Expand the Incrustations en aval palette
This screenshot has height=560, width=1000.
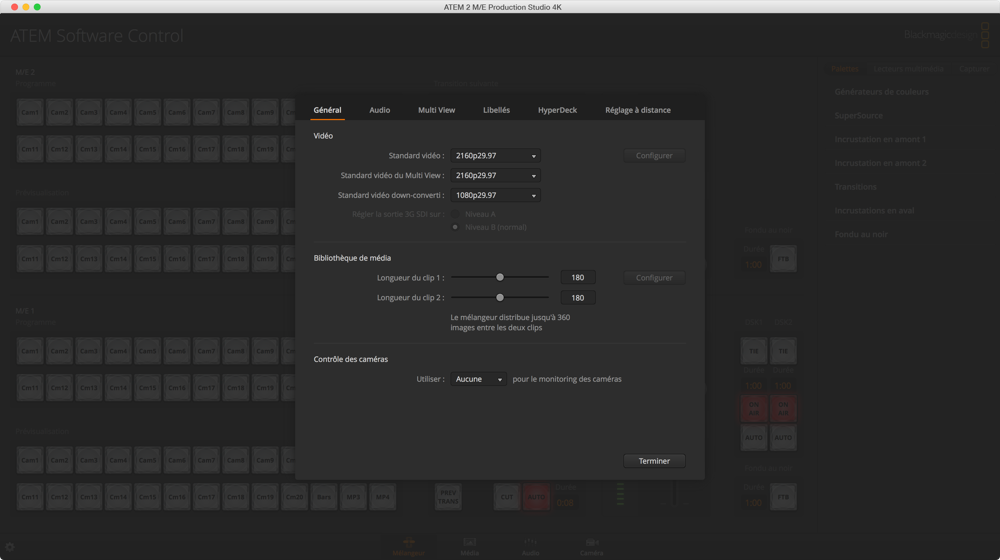[x=874, y=210]
